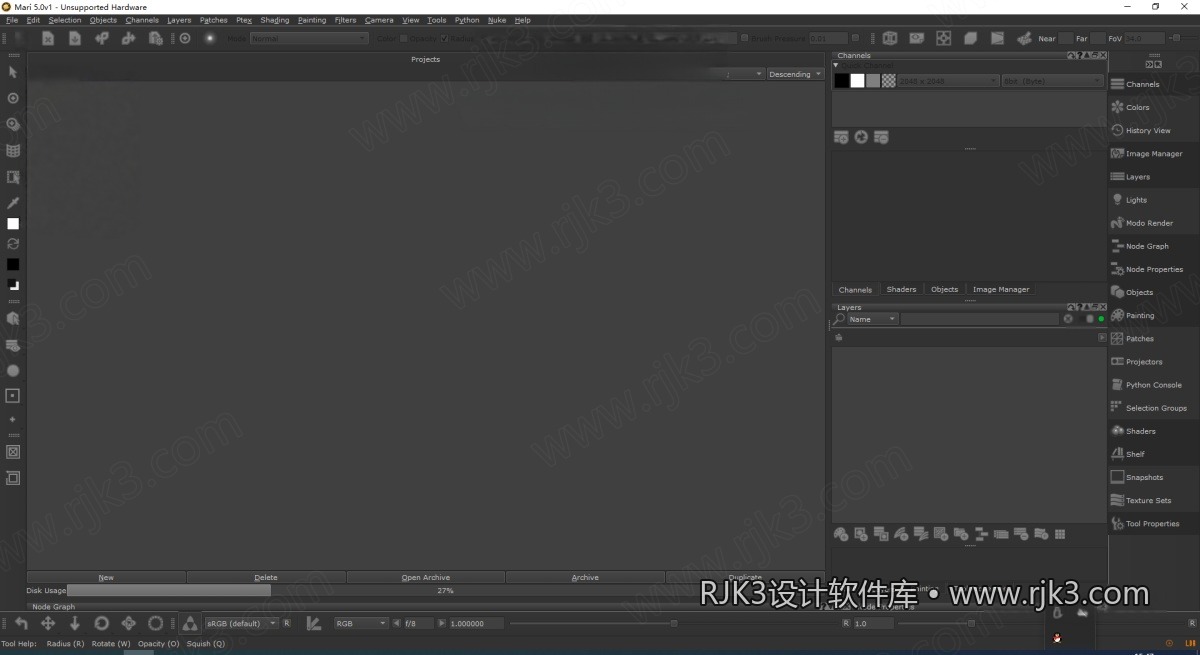1200x655 pixels.
Task: Toggle the Brush Pressure checkbox
Action: pyautogui.click(x=745, y=38)
